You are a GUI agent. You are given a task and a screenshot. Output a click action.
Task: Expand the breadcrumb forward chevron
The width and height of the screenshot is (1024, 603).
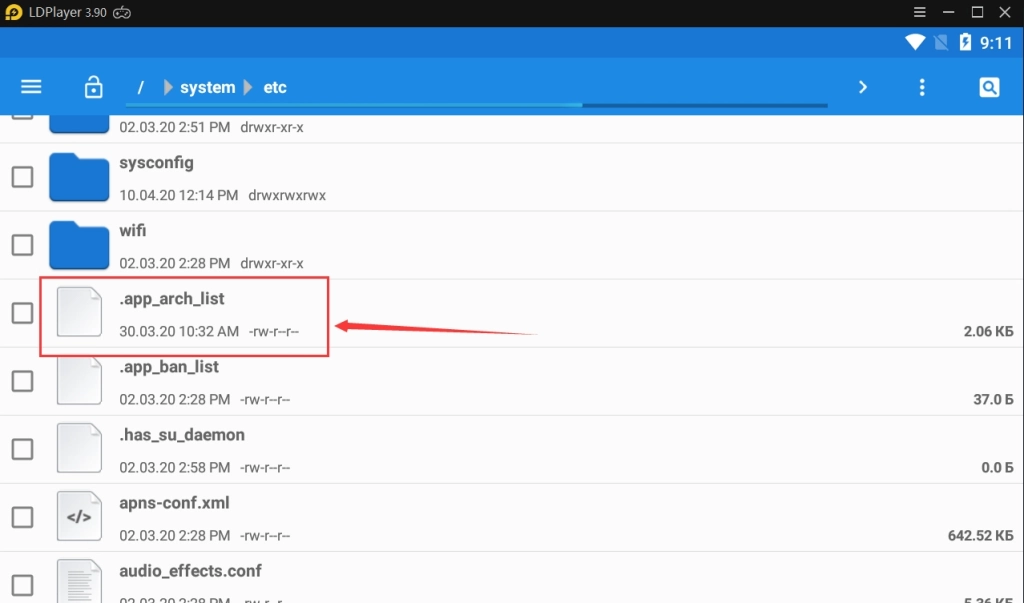tap(862, 86)
